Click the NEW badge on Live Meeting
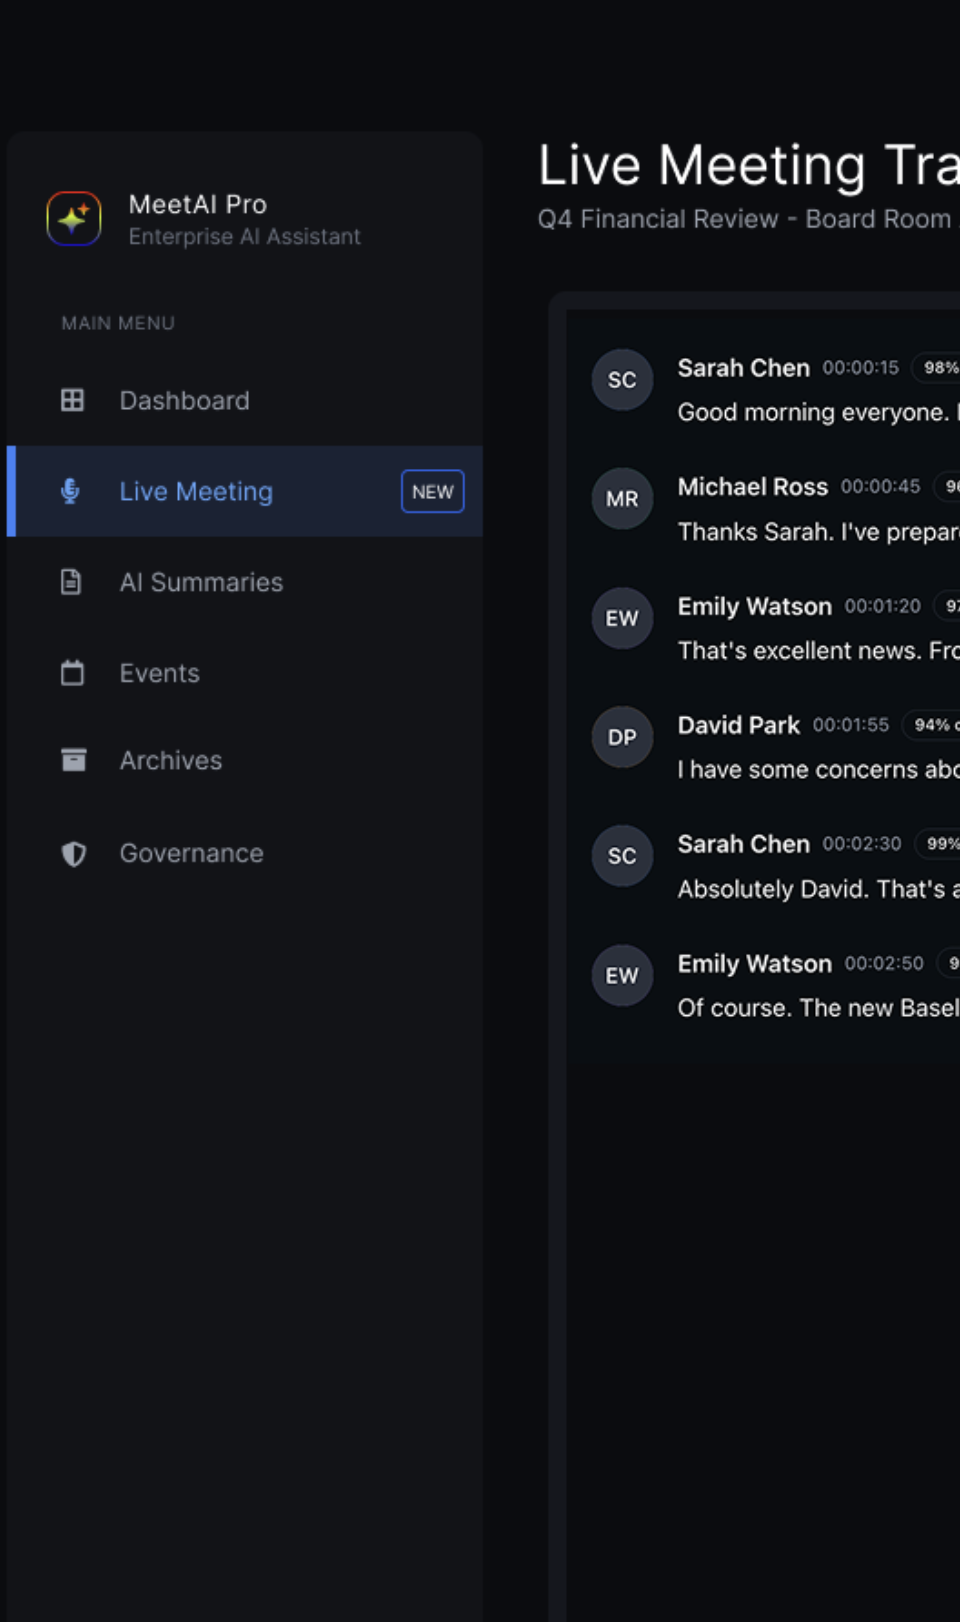The width and height of the screenshot is (960, 1622). click(x=432, y=491)
